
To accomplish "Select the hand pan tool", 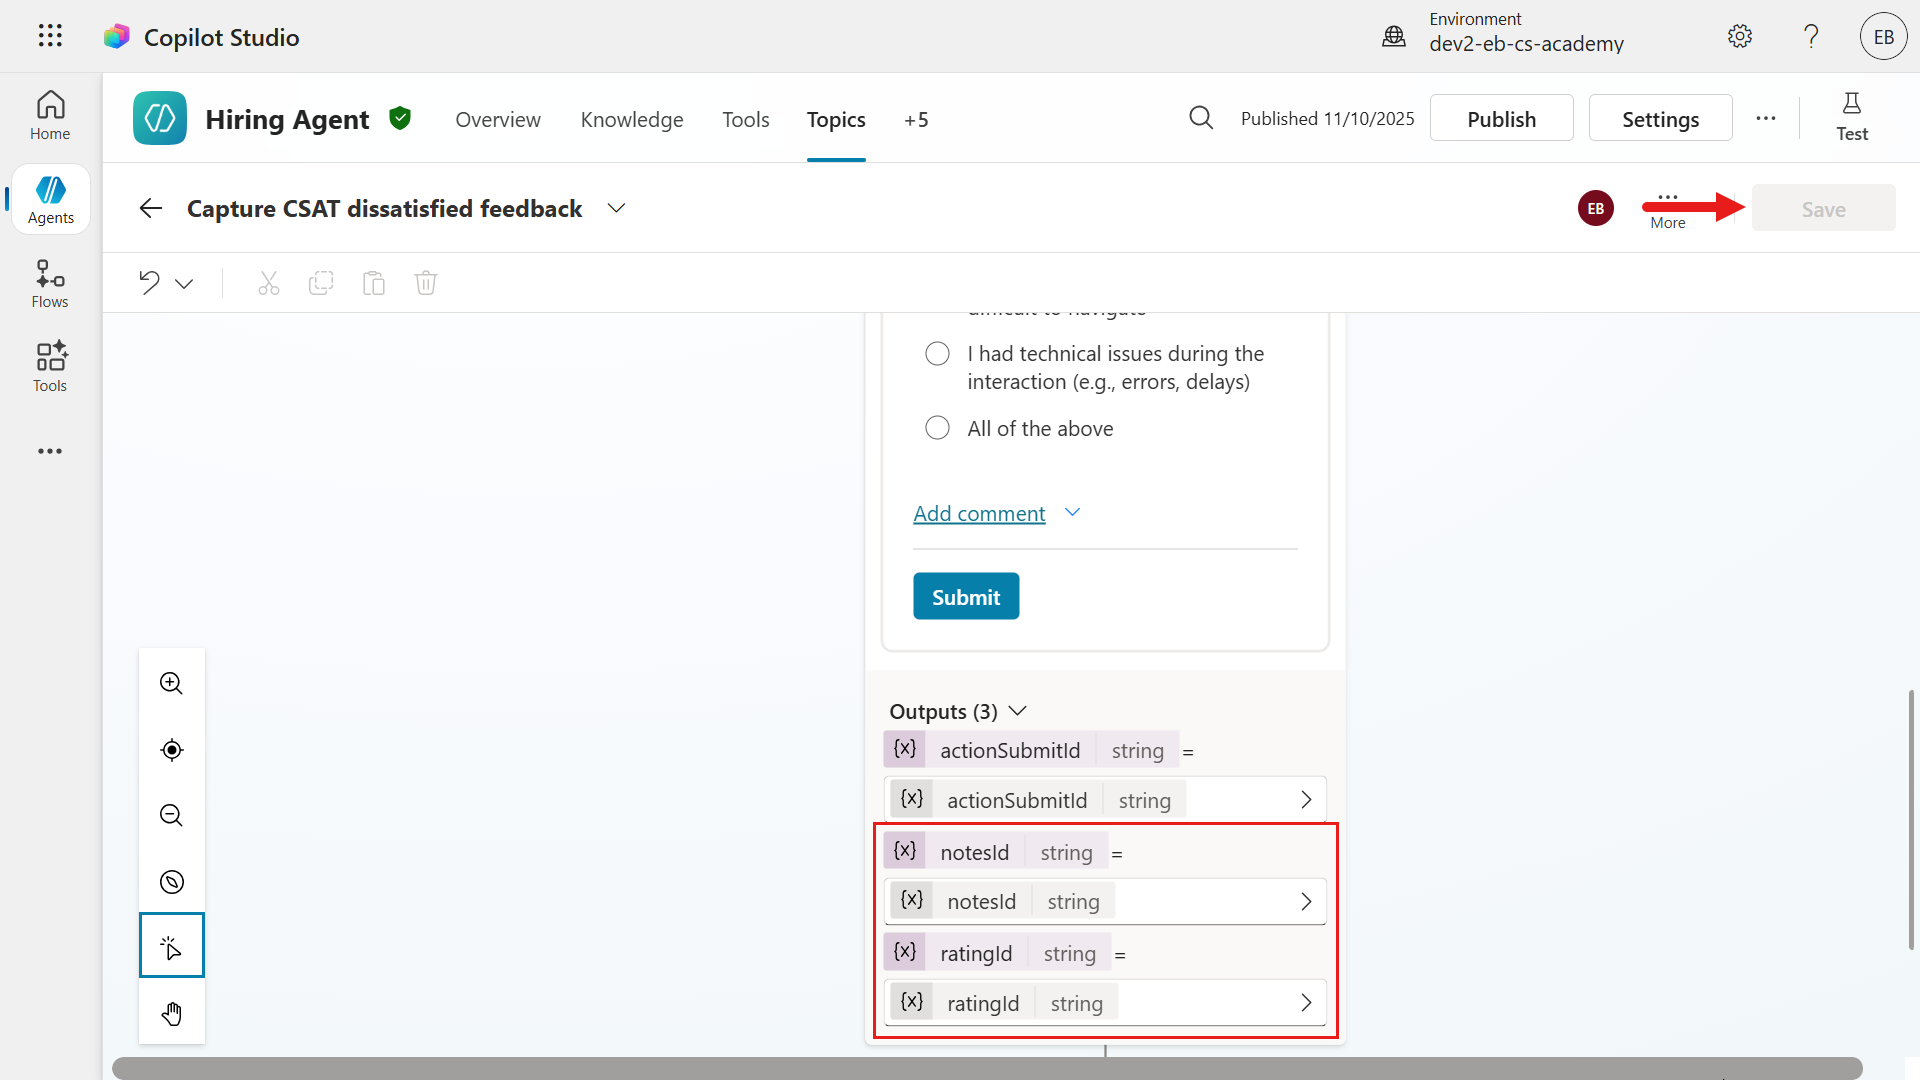I will click(171, 1014).
